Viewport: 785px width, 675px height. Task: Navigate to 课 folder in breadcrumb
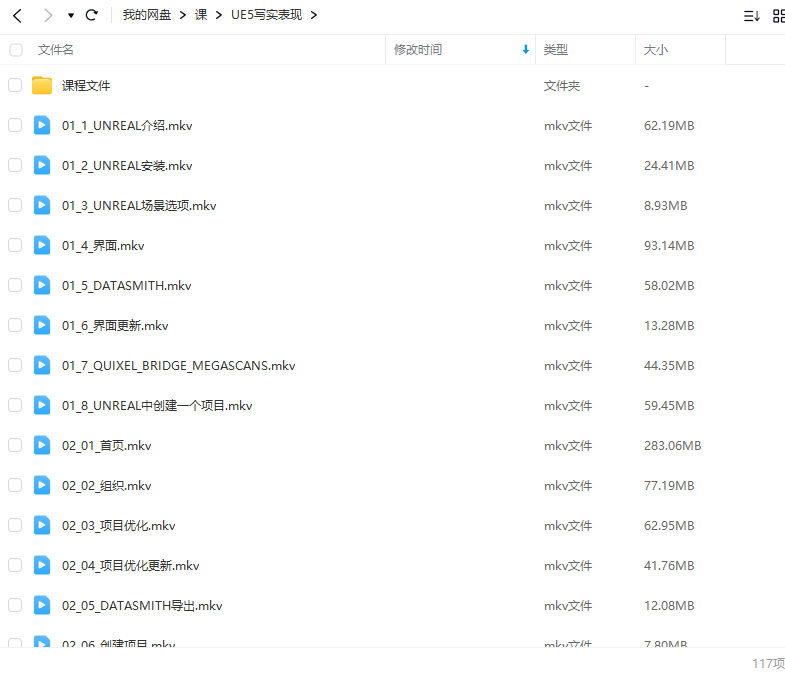tap(201, 15)
